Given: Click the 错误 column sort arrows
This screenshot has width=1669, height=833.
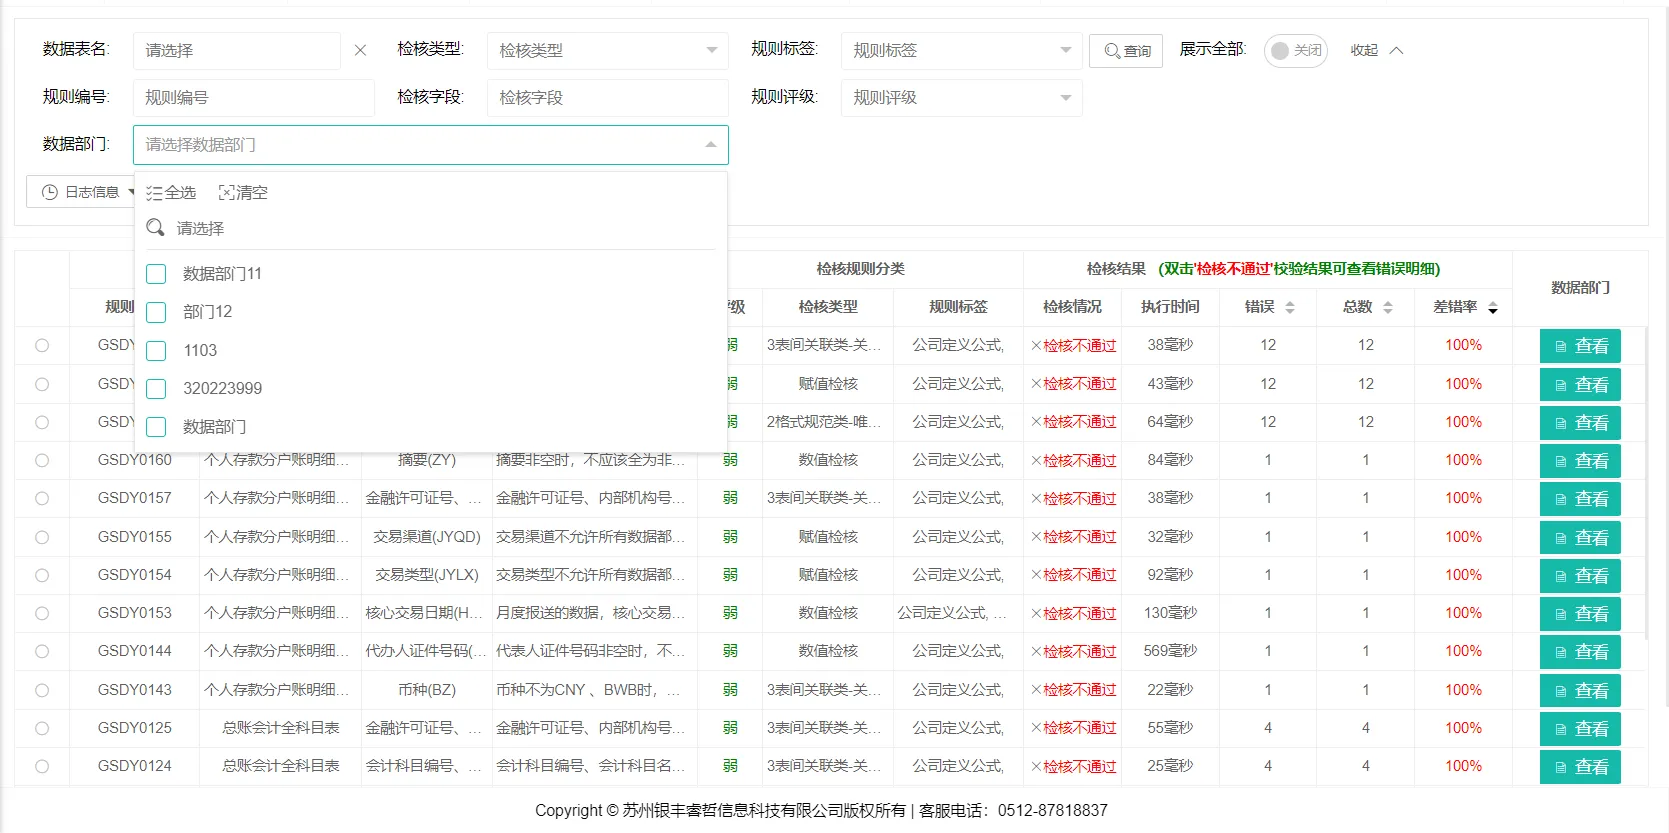Looking at the screenshot, I should click(1290, 308).
